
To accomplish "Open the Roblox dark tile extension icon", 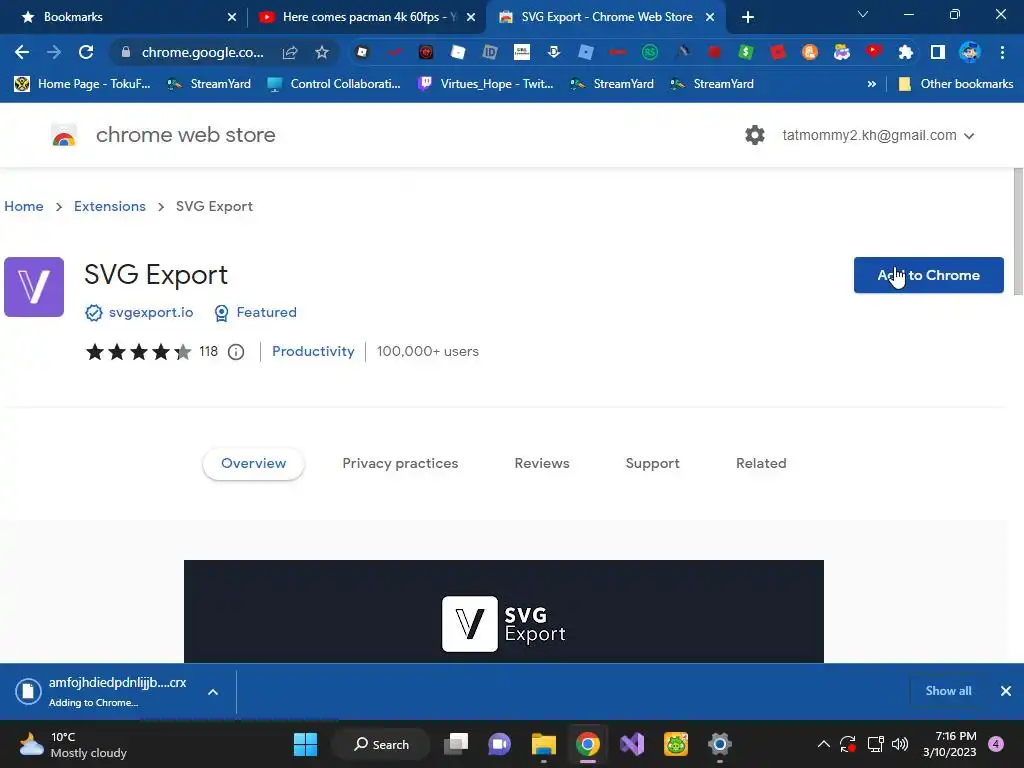I will tap(362, 52).
